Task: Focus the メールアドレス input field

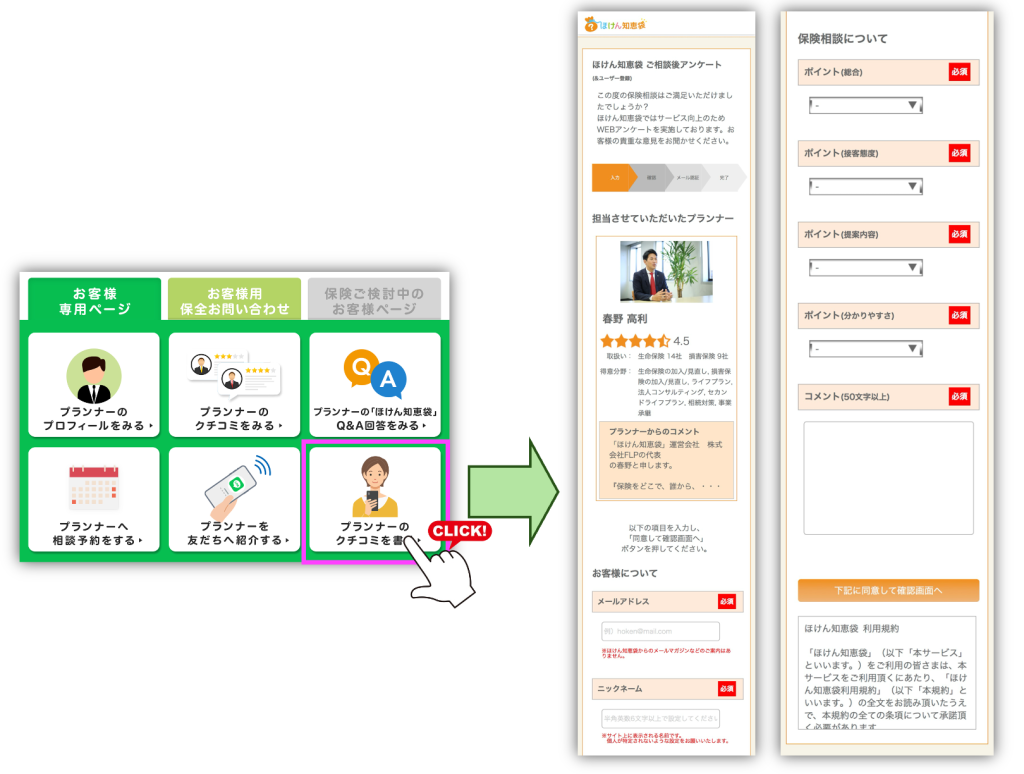Action: tap(660, 632)
